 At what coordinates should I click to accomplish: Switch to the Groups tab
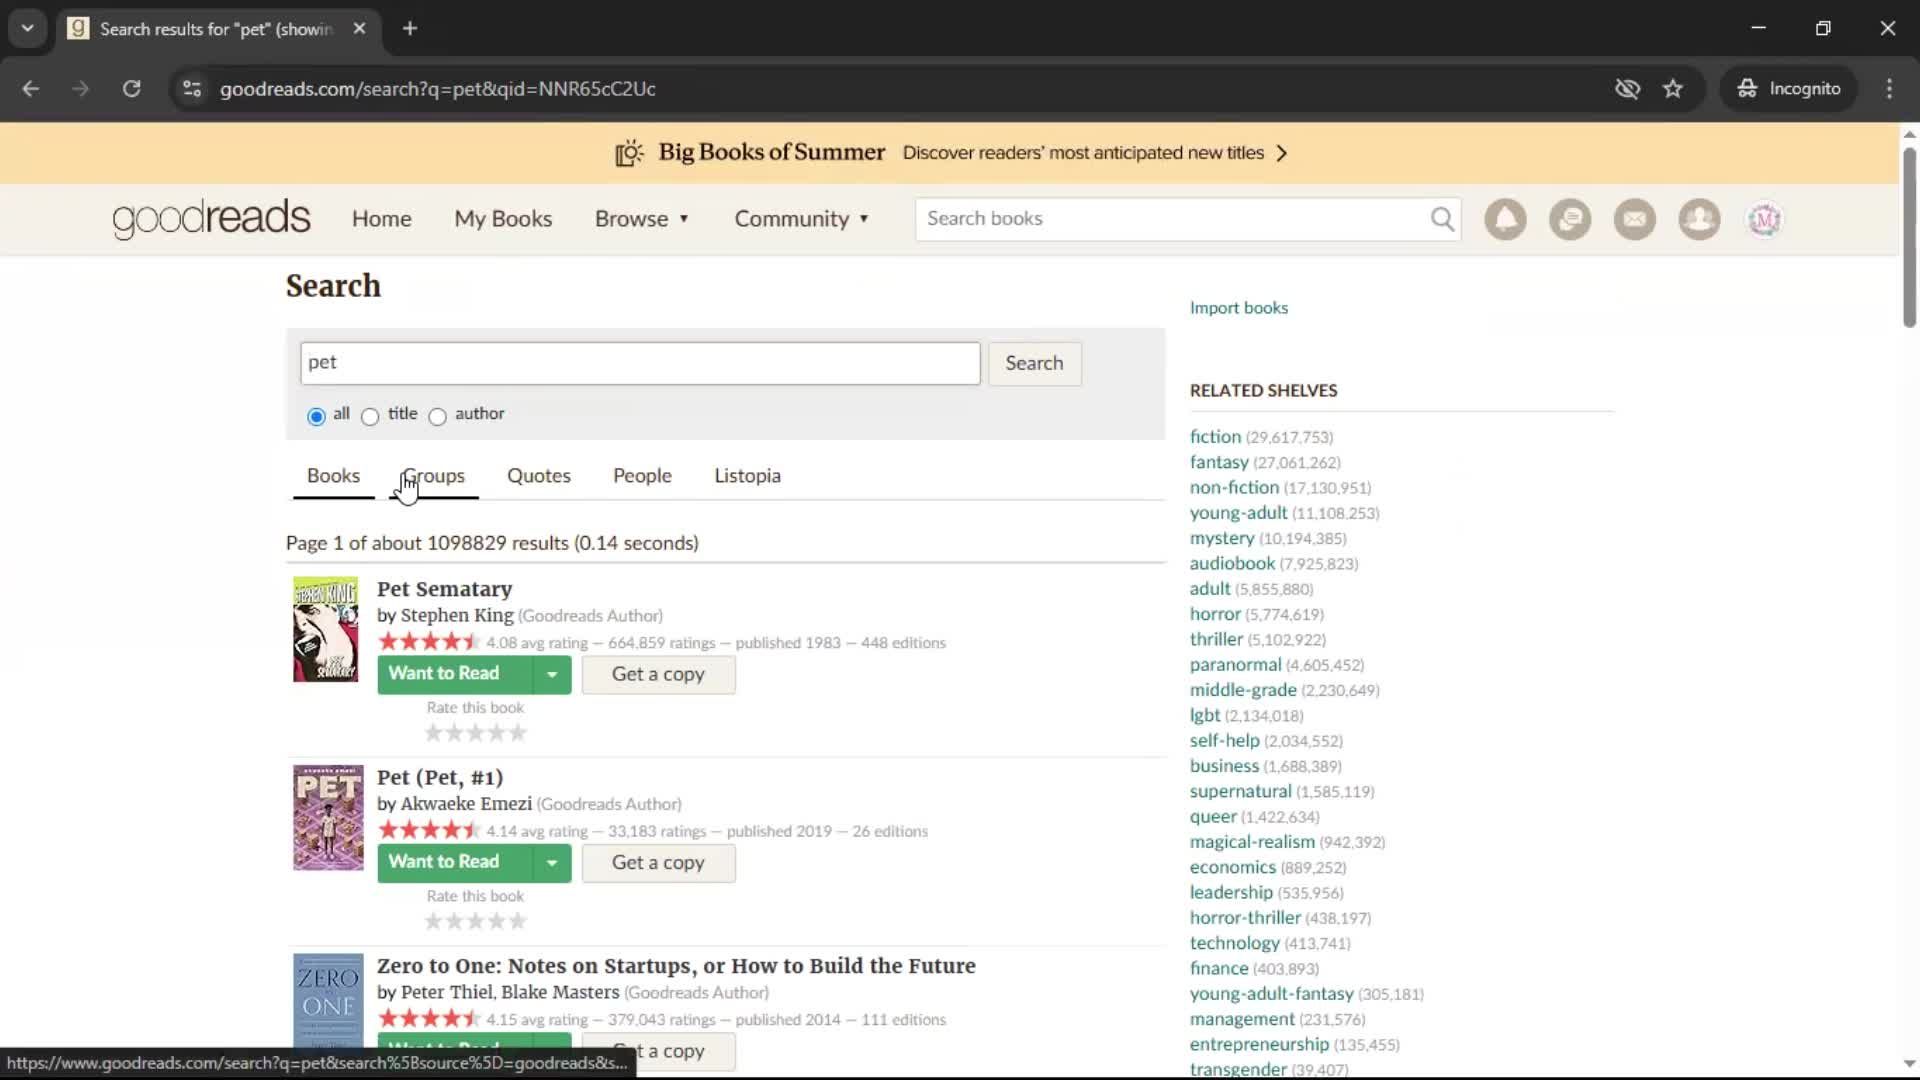[434, 476]
